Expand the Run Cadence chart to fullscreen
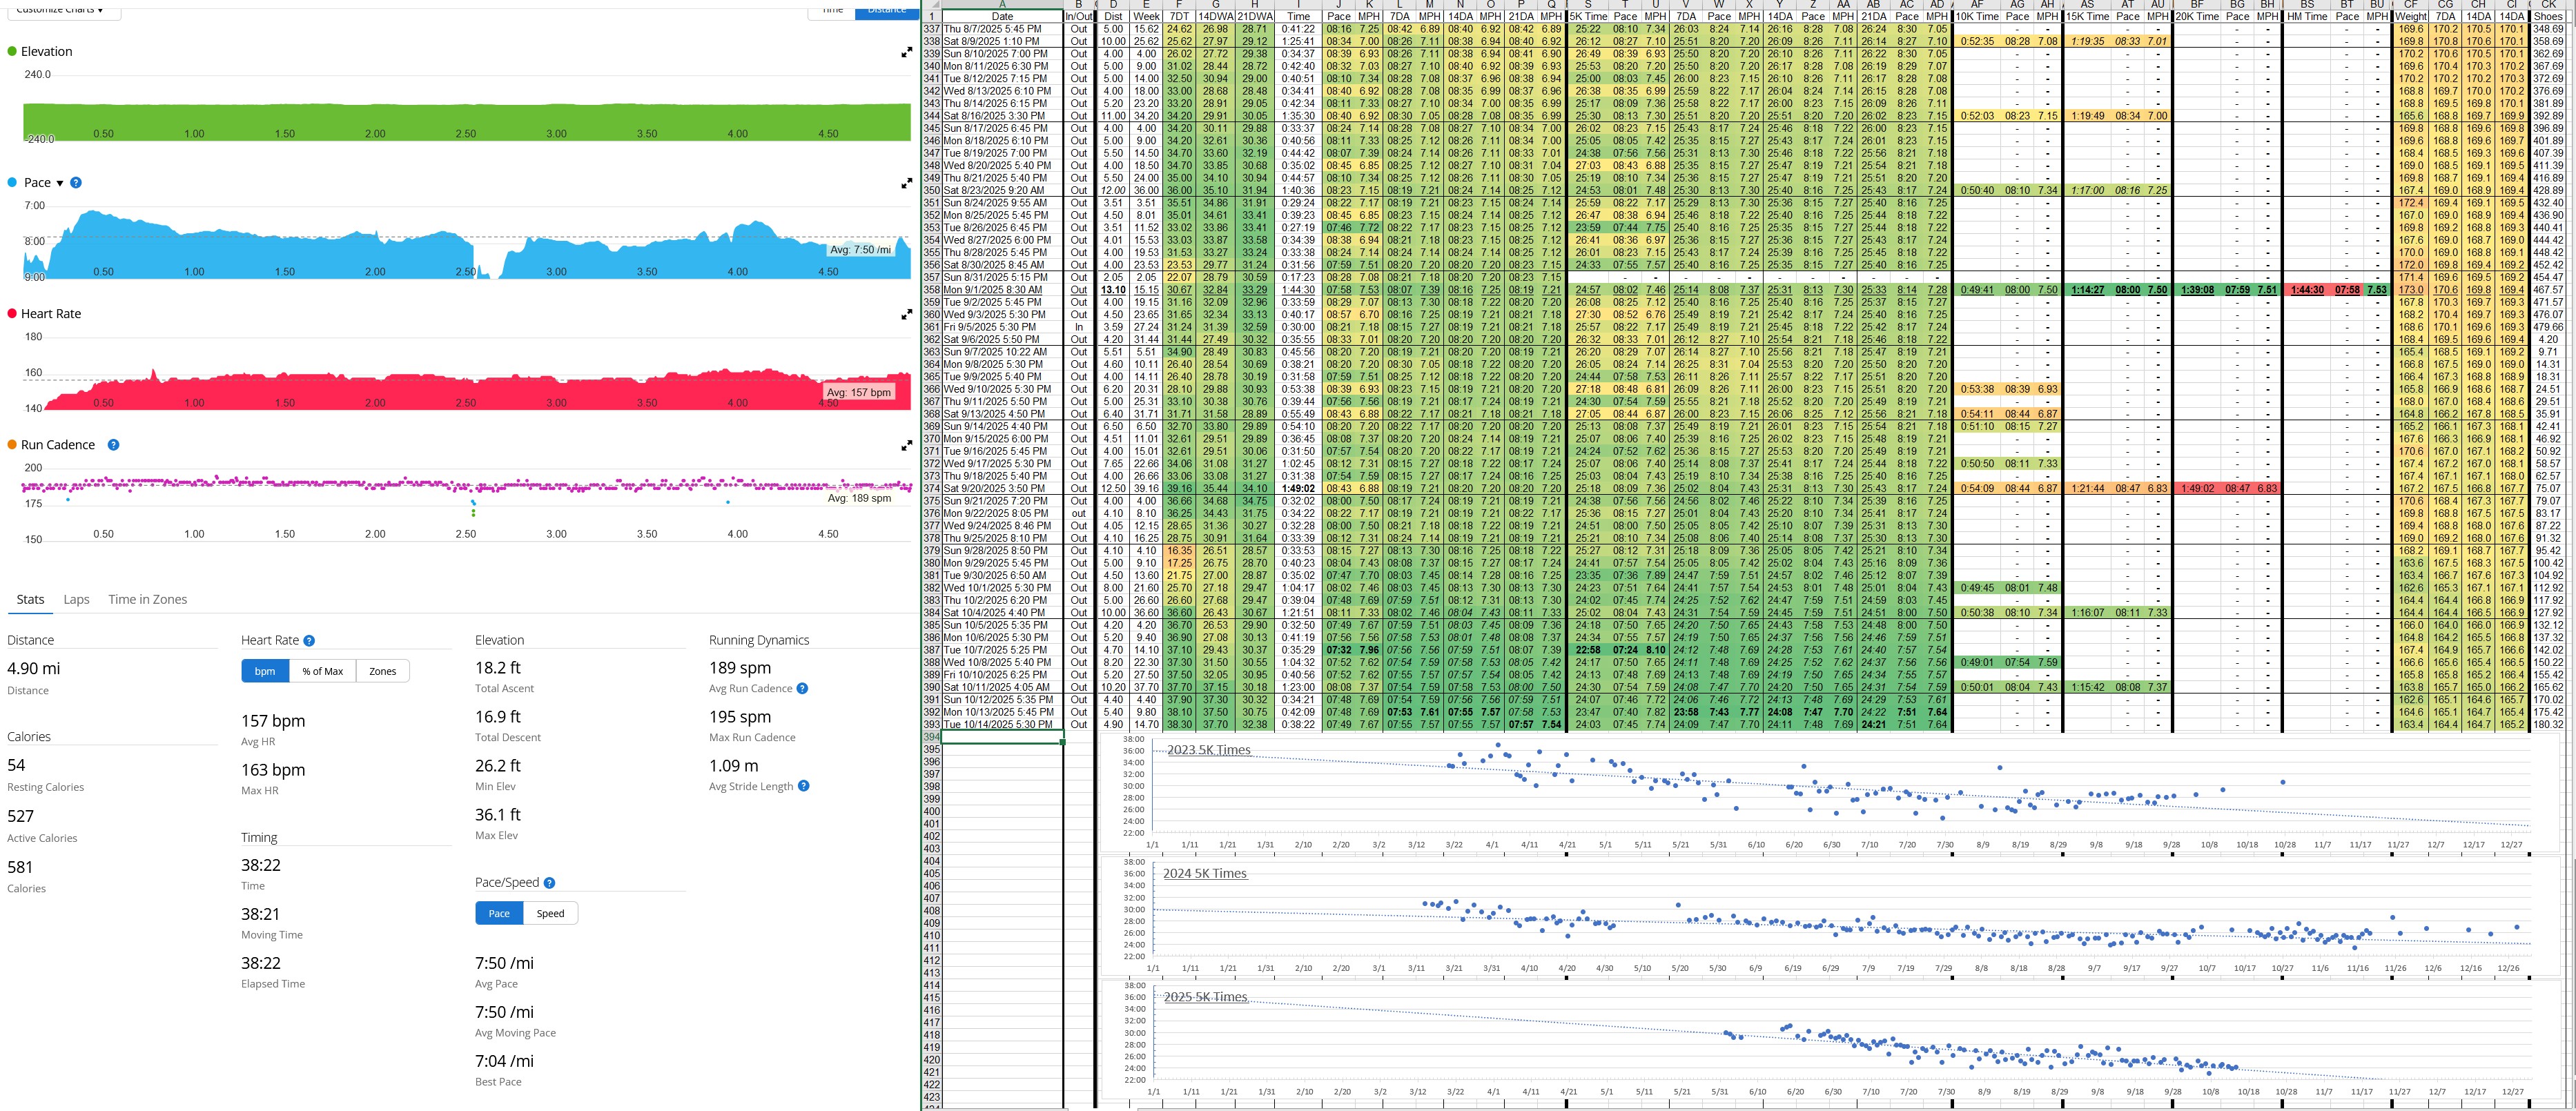This screenshot has height=1111, width=2576. coord(906,445)
